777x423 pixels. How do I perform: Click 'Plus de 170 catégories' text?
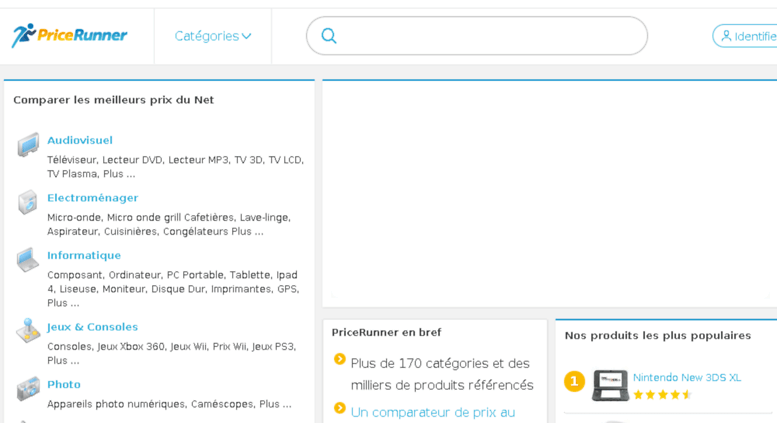click(x=419, y=364)
